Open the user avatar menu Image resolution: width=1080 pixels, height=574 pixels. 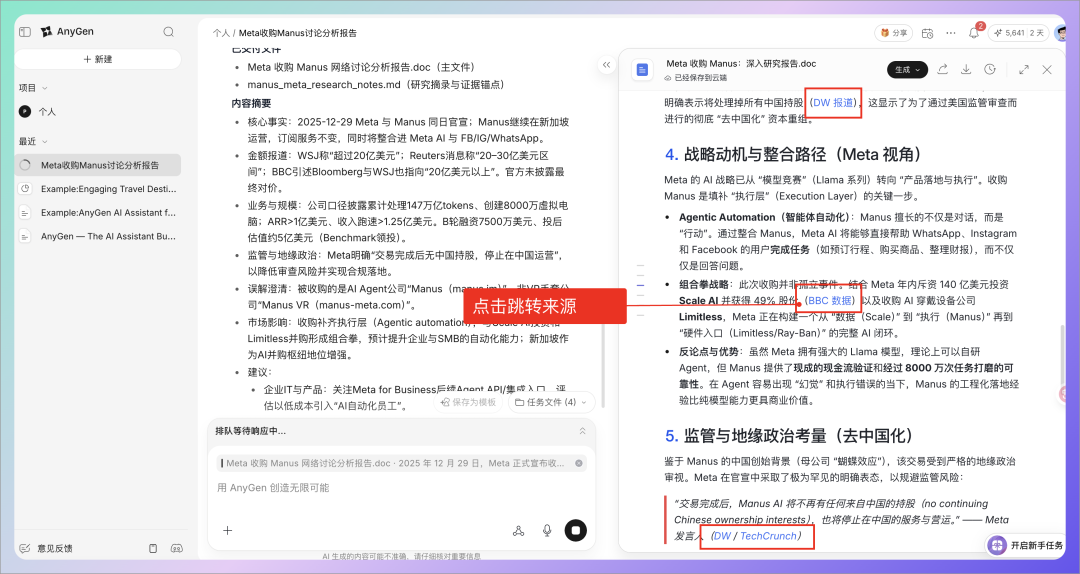click(1061, 32)
